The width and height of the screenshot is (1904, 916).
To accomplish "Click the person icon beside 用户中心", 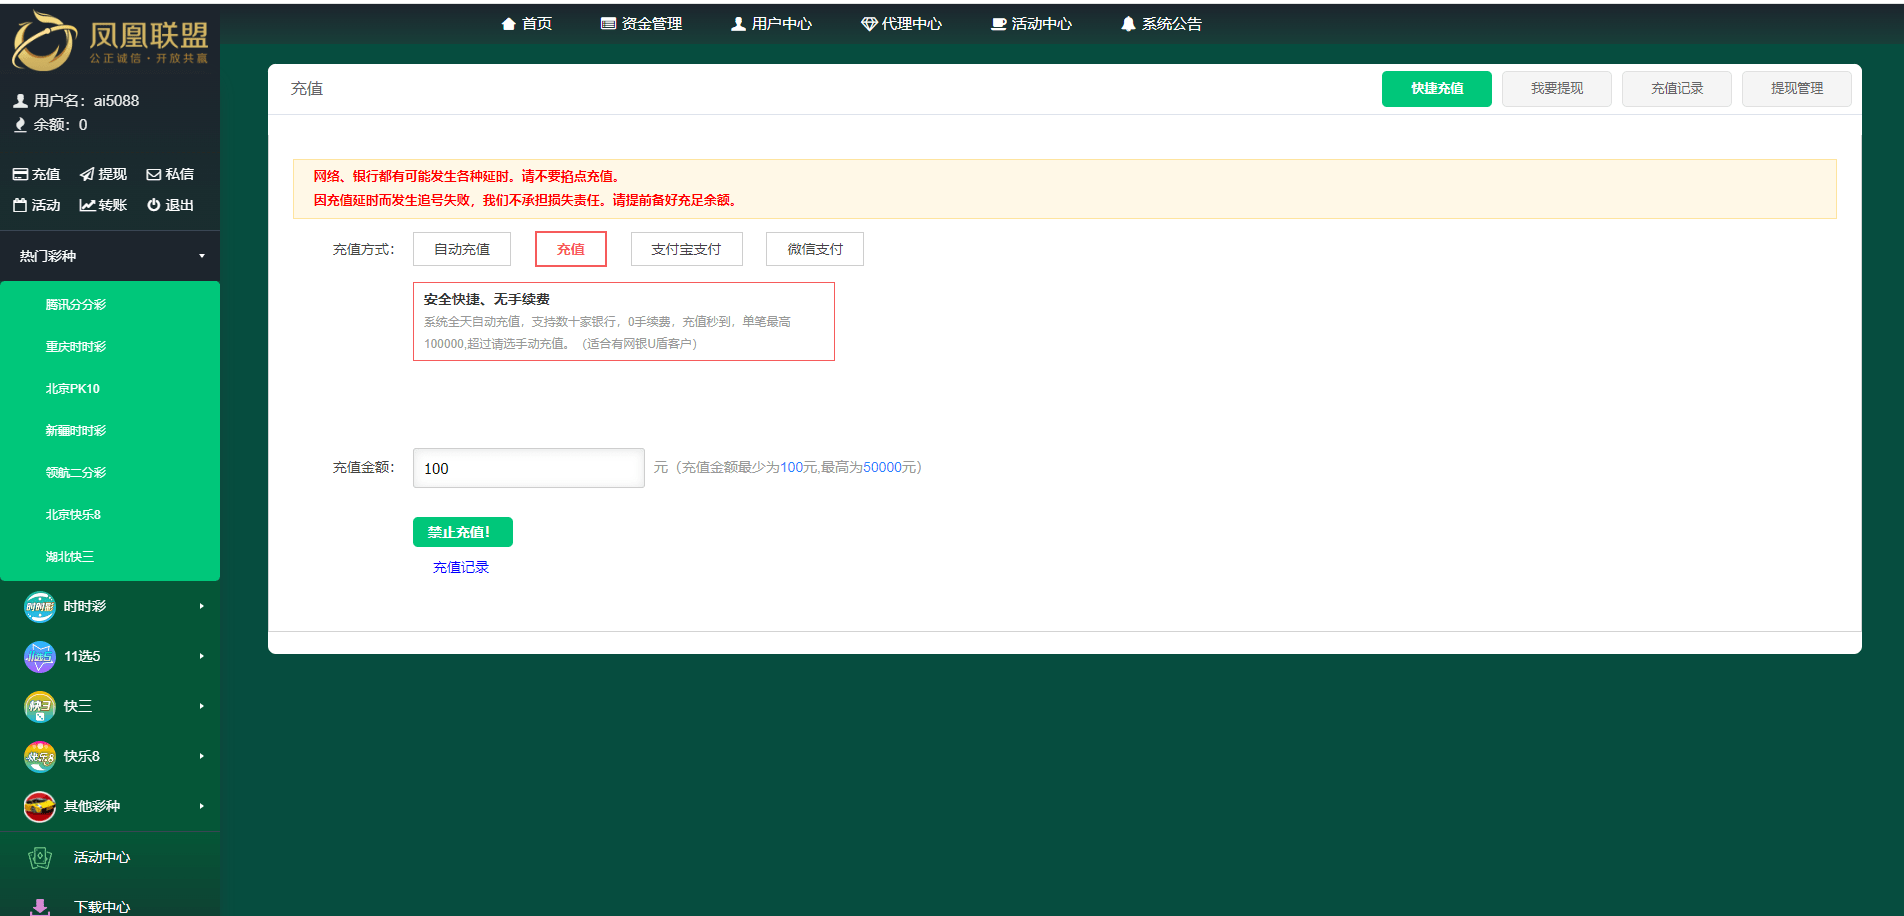I will (738, 24).
